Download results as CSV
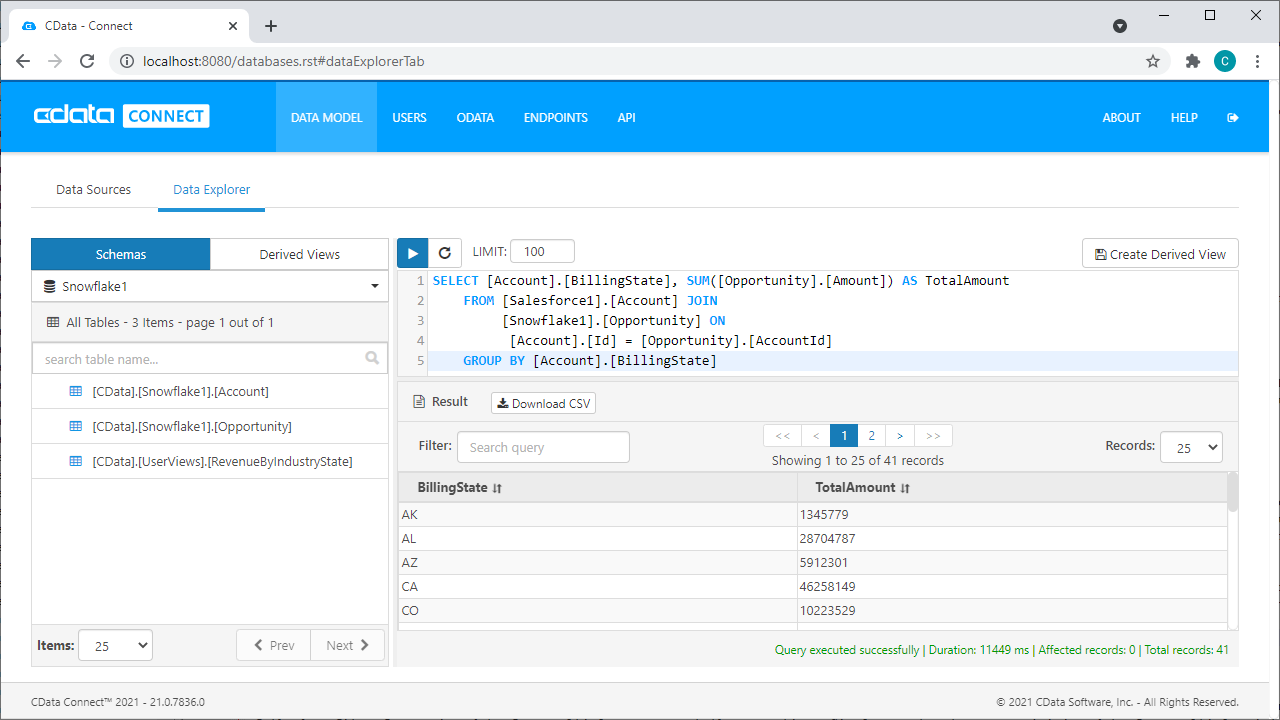 click(543, 404)
